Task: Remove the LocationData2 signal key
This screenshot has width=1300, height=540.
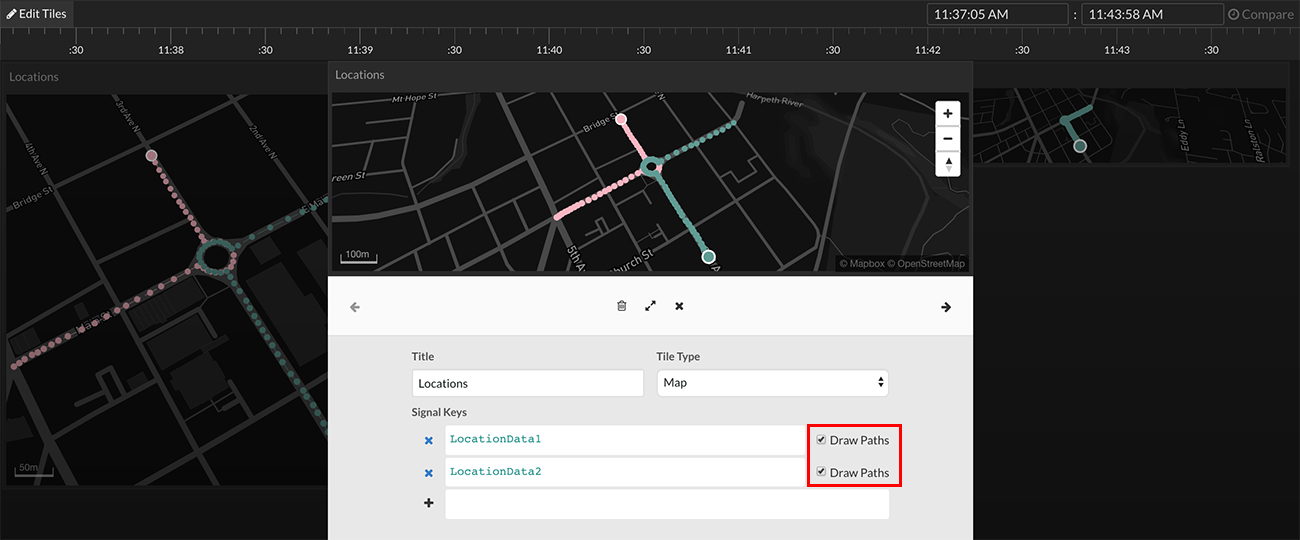Action: 429,473
